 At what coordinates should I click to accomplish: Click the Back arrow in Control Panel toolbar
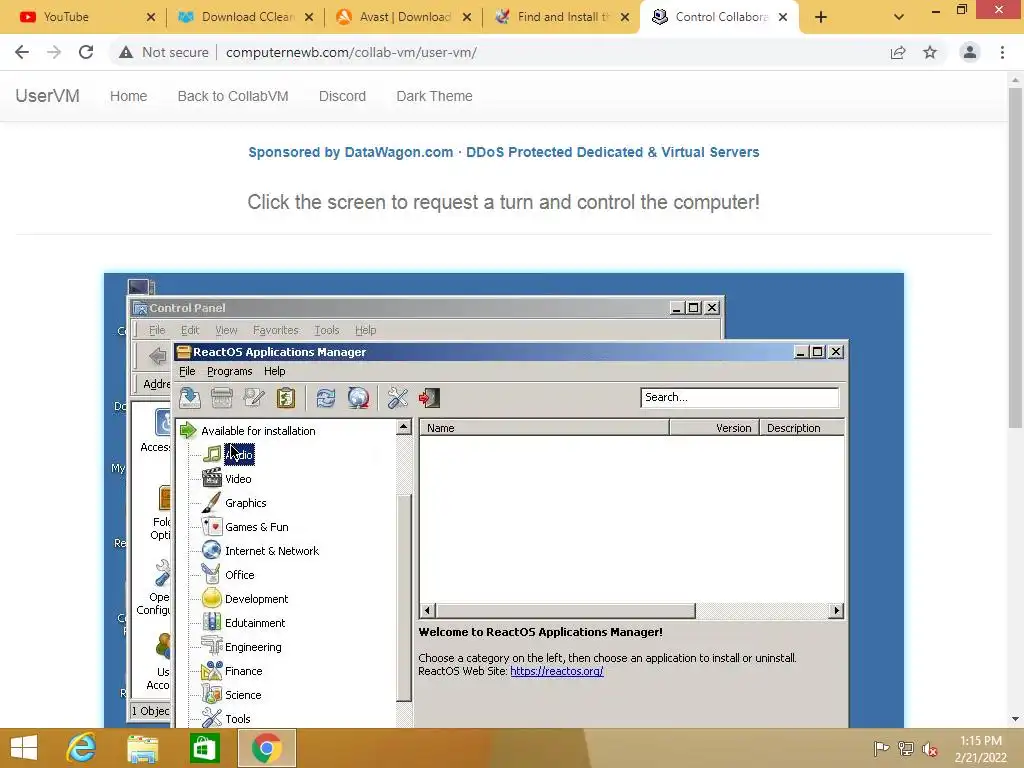tap(157, 357)
